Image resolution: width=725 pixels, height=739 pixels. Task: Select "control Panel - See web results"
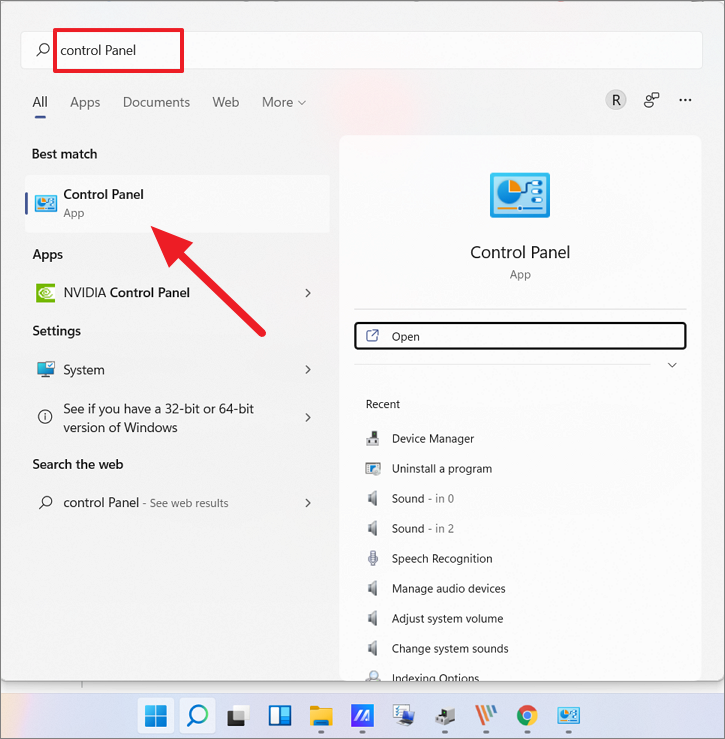click(177, 503)
